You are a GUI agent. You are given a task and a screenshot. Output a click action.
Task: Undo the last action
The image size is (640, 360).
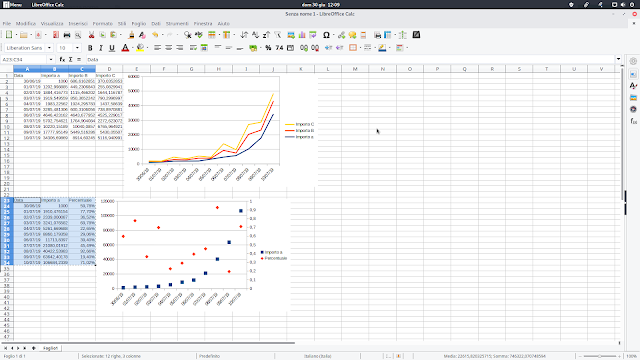[x=155, y=35]
